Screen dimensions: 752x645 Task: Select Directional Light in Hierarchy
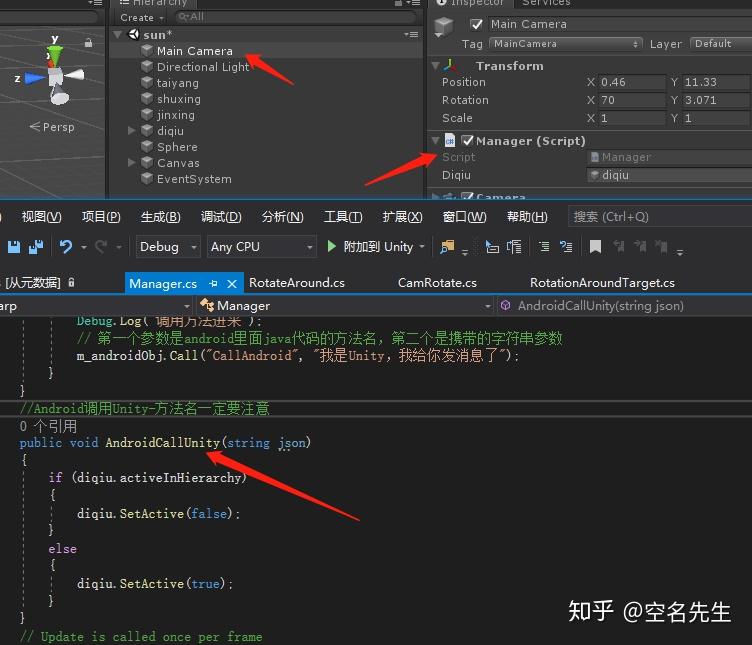[203, 67]
